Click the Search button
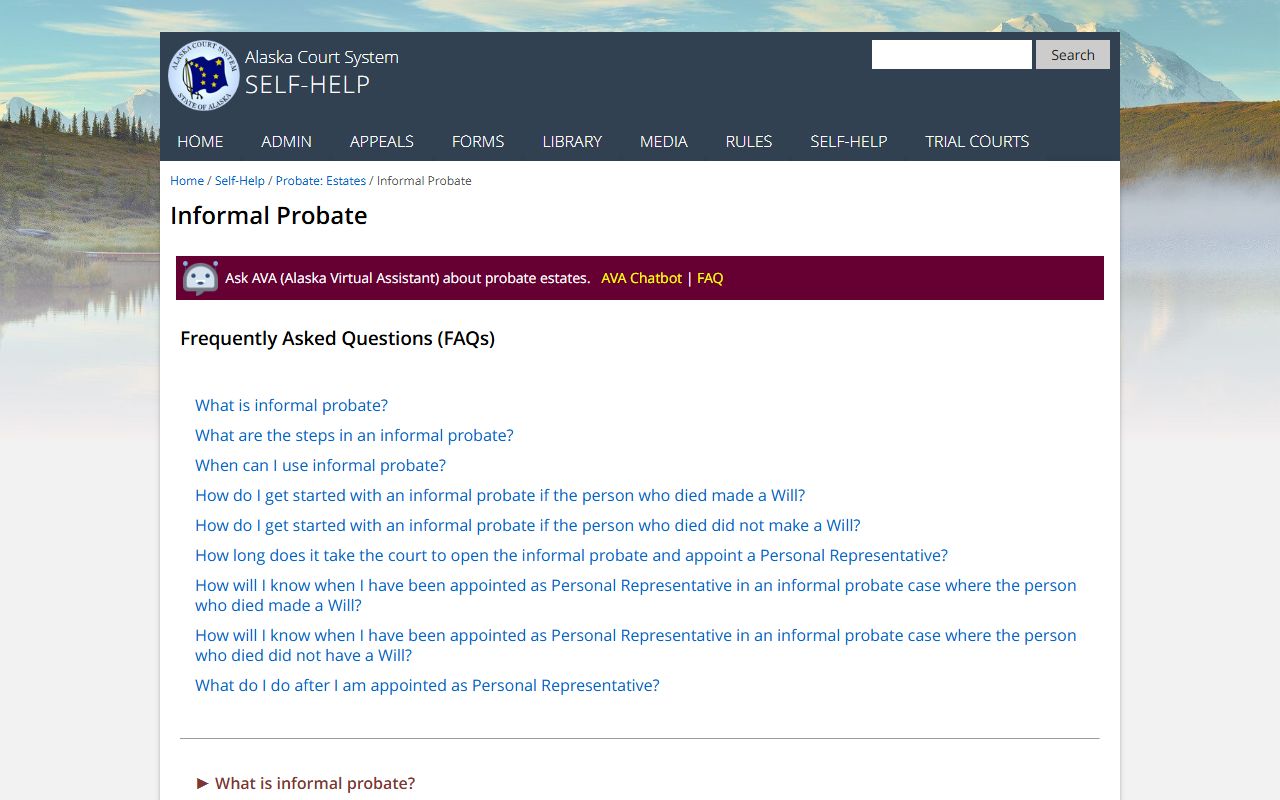Viewport: 1280px width, 800px height. click(1073, 55)
